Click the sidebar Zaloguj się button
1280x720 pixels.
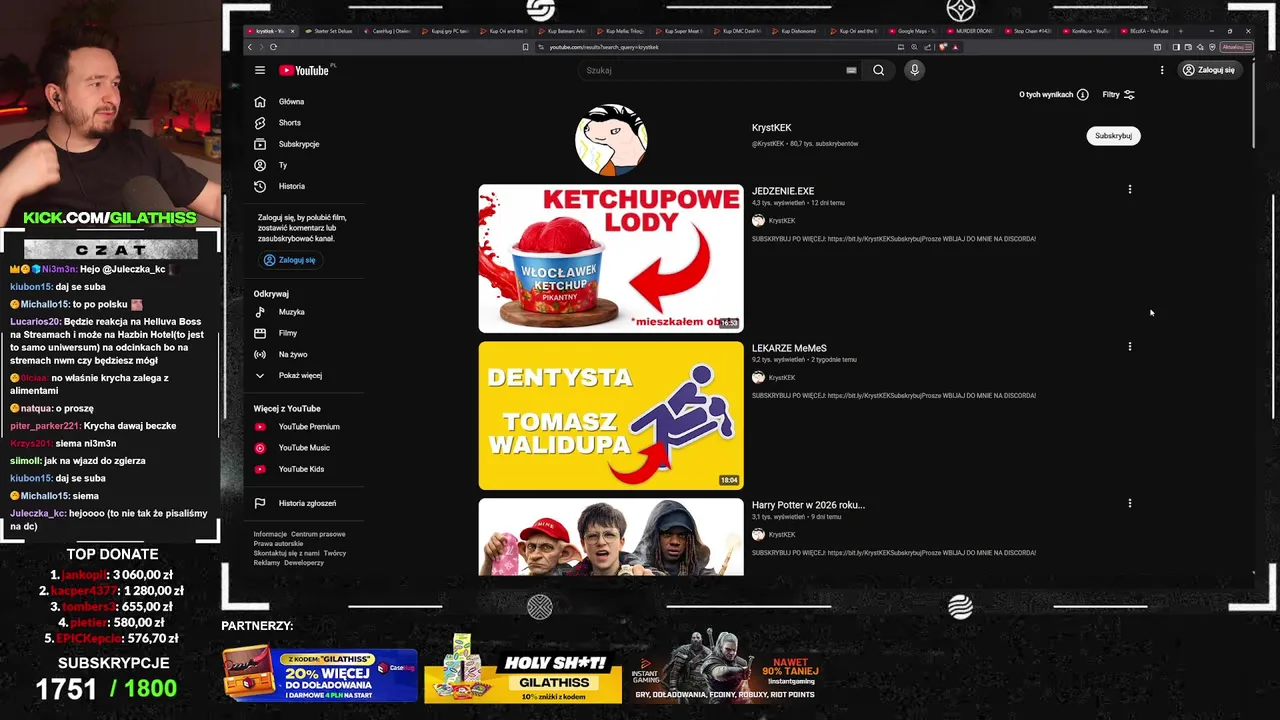(x=289, y=260)
